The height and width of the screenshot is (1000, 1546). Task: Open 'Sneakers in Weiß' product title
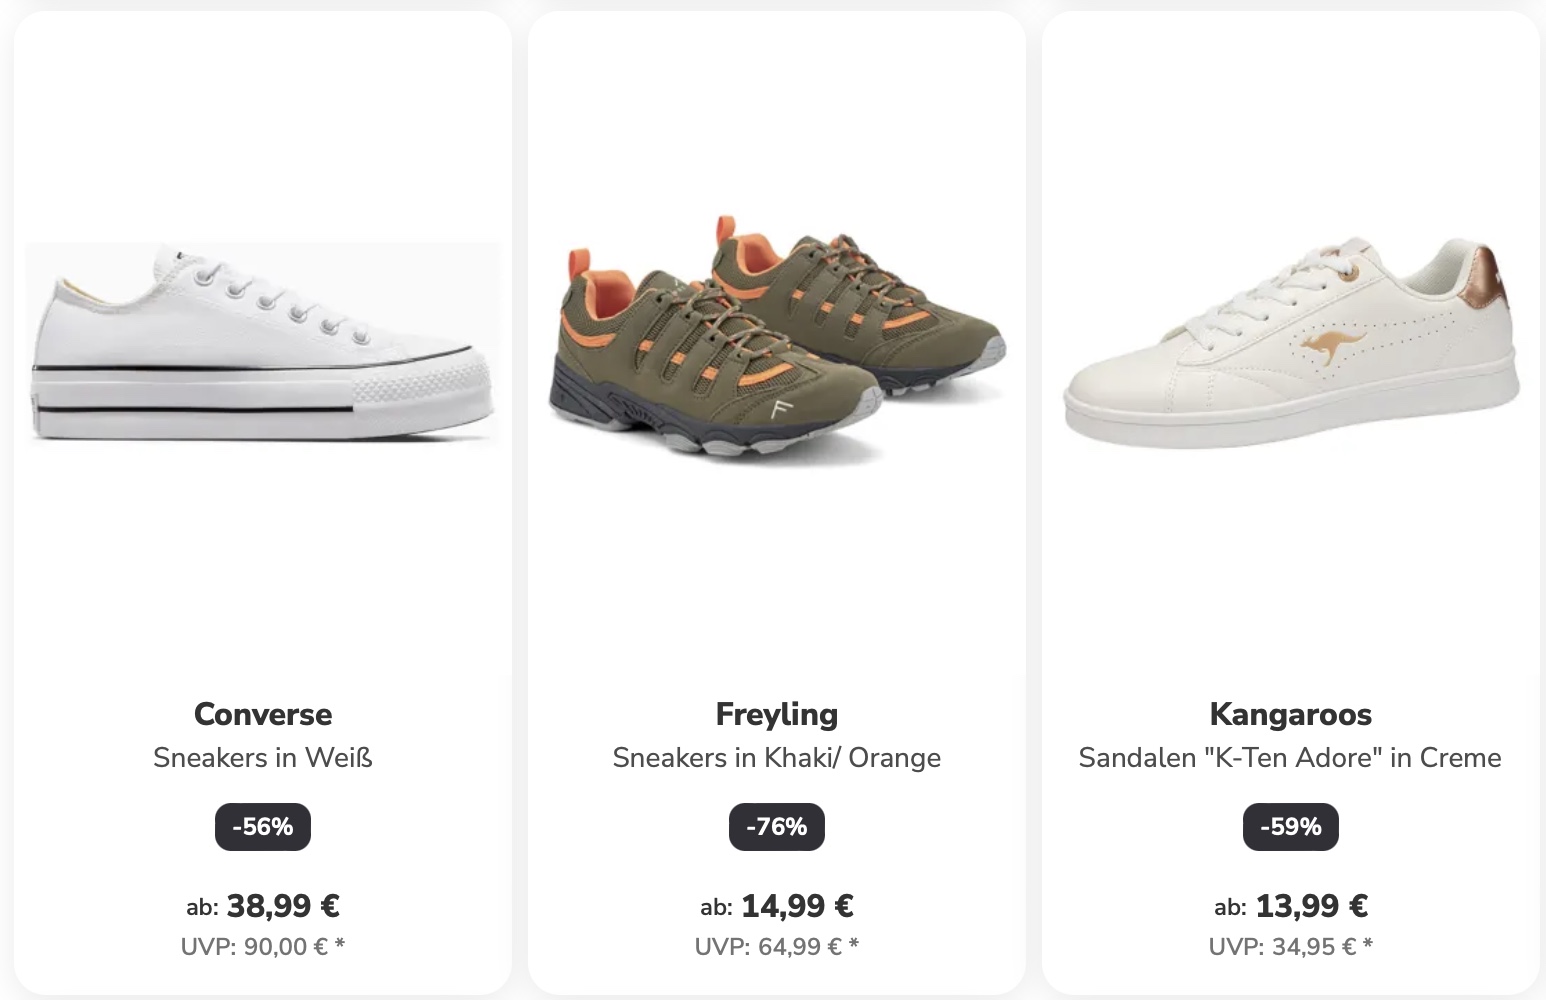[x=263, y=758]
